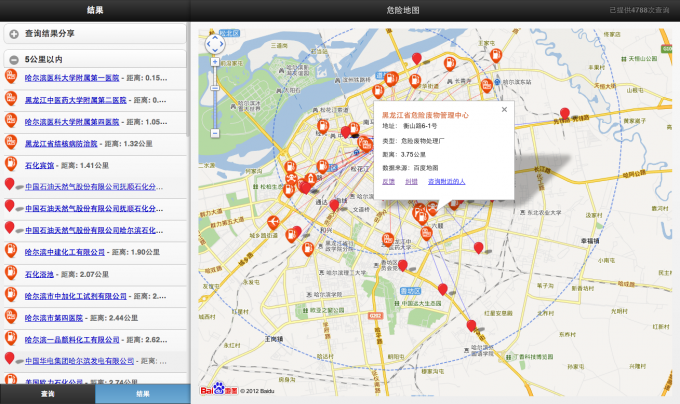Image resolution: width=680 pixels, height=404 pixels.
Task: Open 哈尔滨市第四医院 link
Action: [54, 318]
